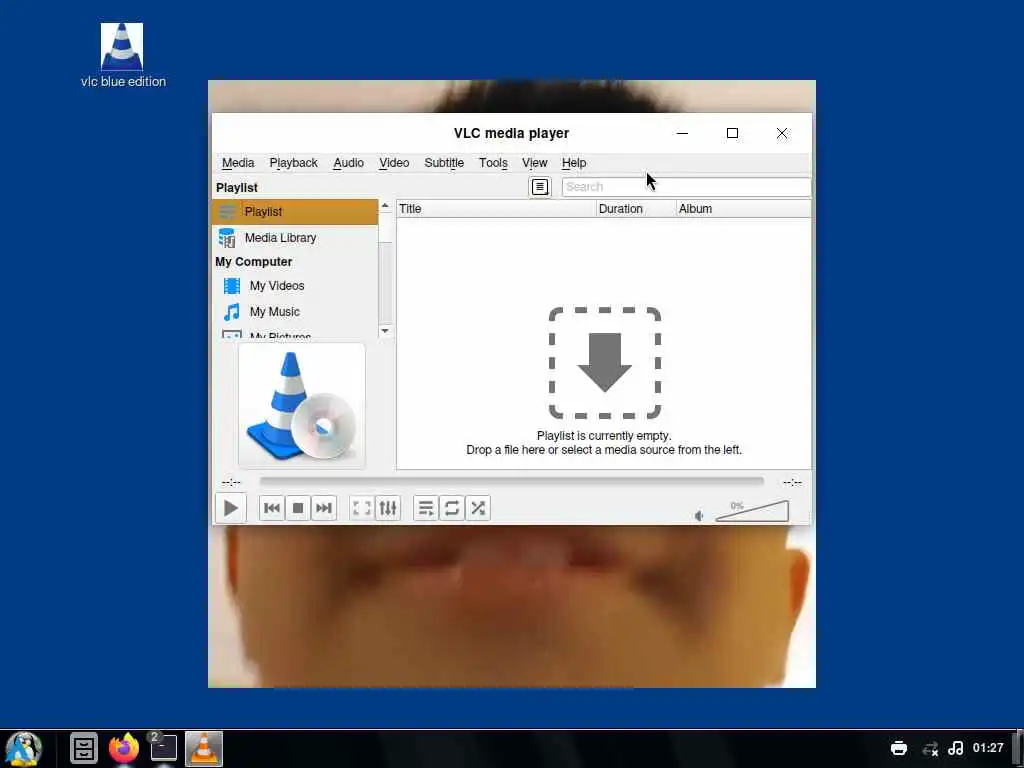The width and height of the screenshot is (1024, 768).
Task: Sort playlist by Album column
Action: point(744,209)
